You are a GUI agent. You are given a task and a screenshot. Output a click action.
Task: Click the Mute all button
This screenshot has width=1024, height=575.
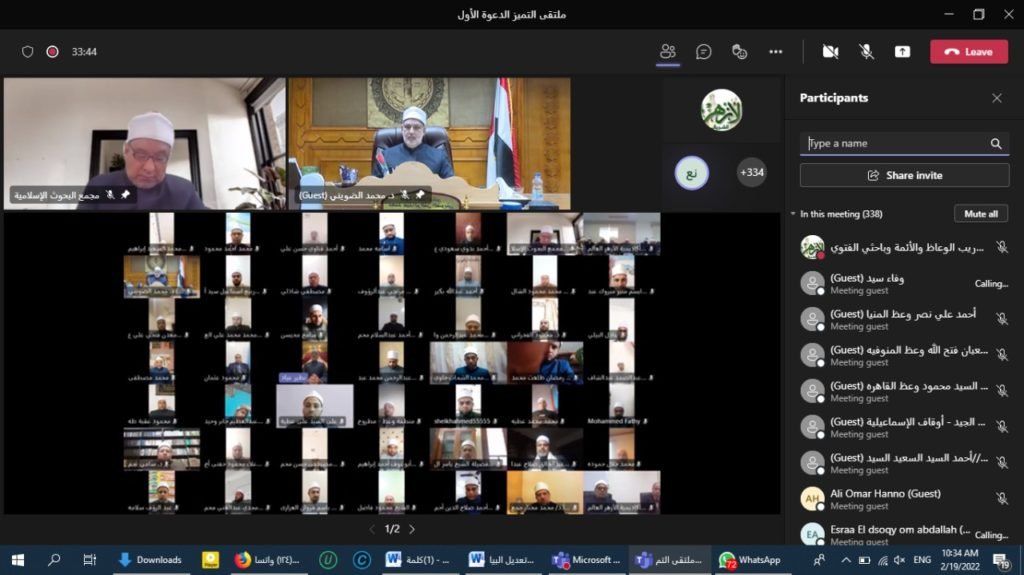[980, 214]
